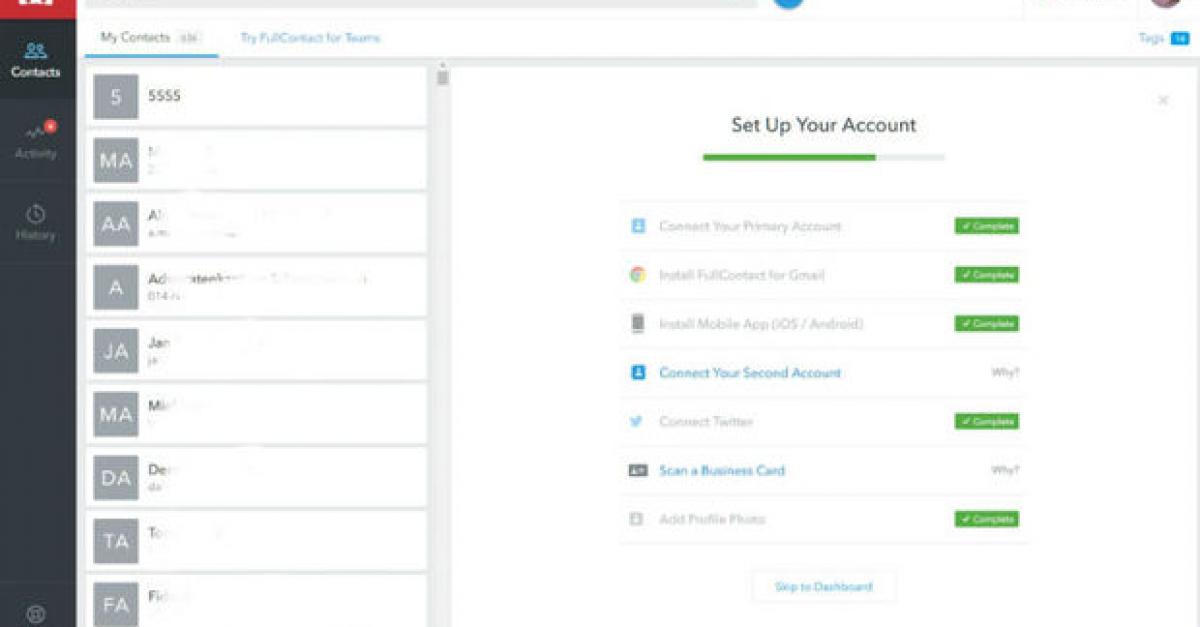Click Why? beside Scan a Business Card
The height and width of the screenshot is (627, 1200).
[1005, 471]
